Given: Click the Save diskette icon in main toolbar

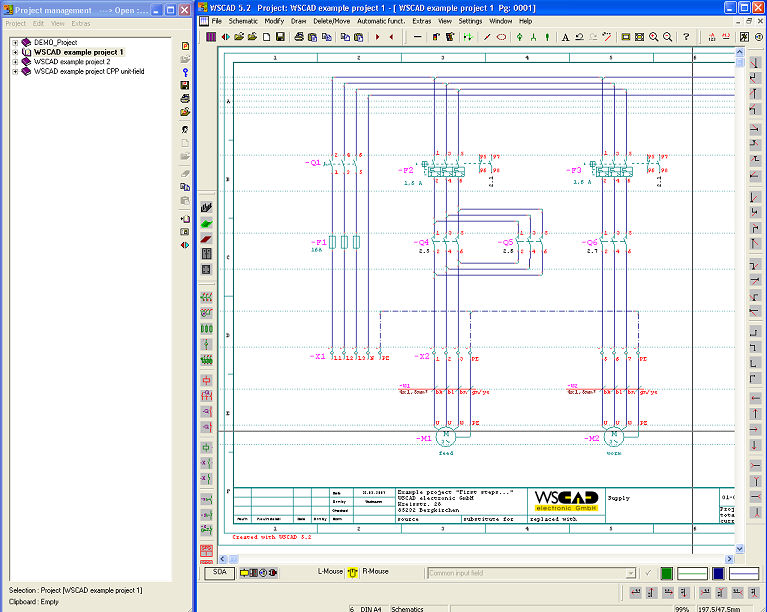Looking at the screenshot, I should 280,37.
